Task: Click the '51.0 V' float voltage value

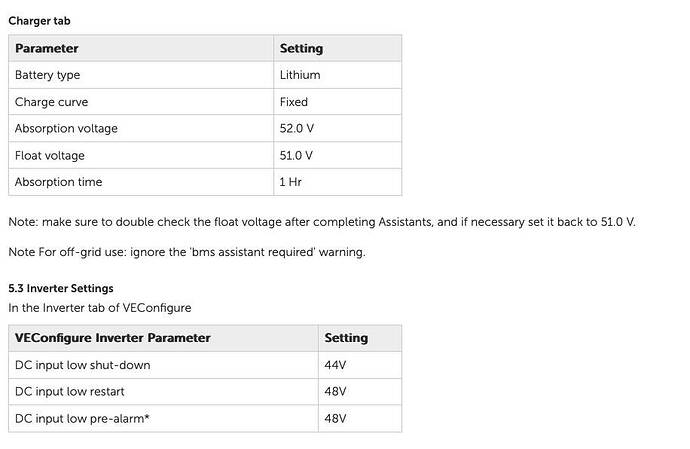Action: [x=296, y=155]
